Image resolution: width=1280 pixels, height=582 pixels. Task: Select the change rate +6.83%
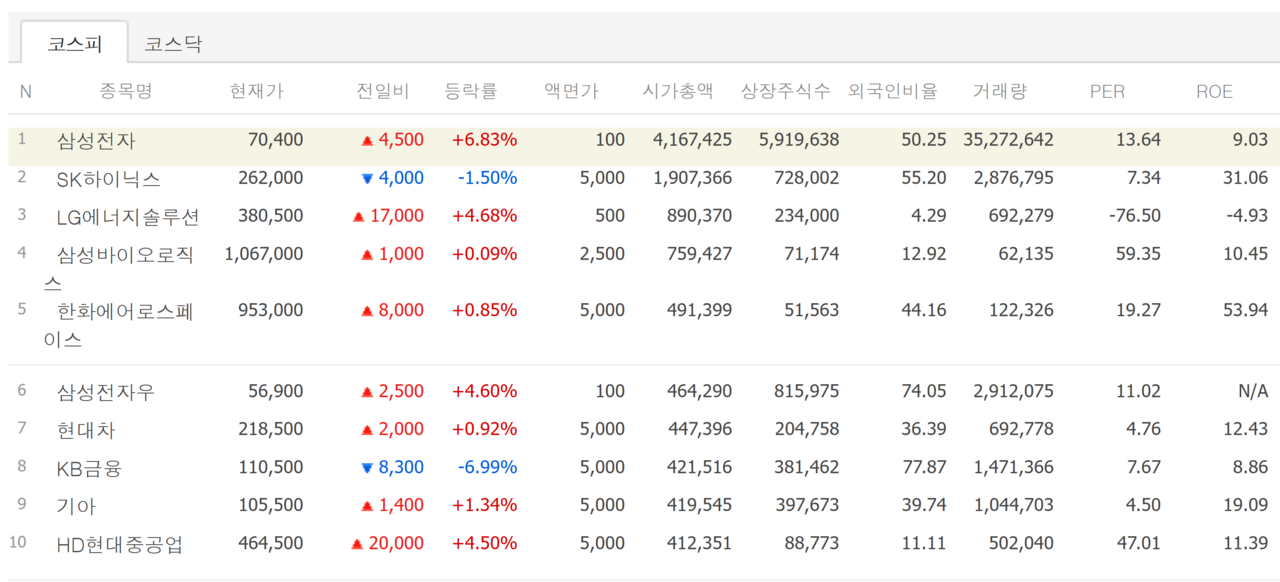tap(484, 140)
